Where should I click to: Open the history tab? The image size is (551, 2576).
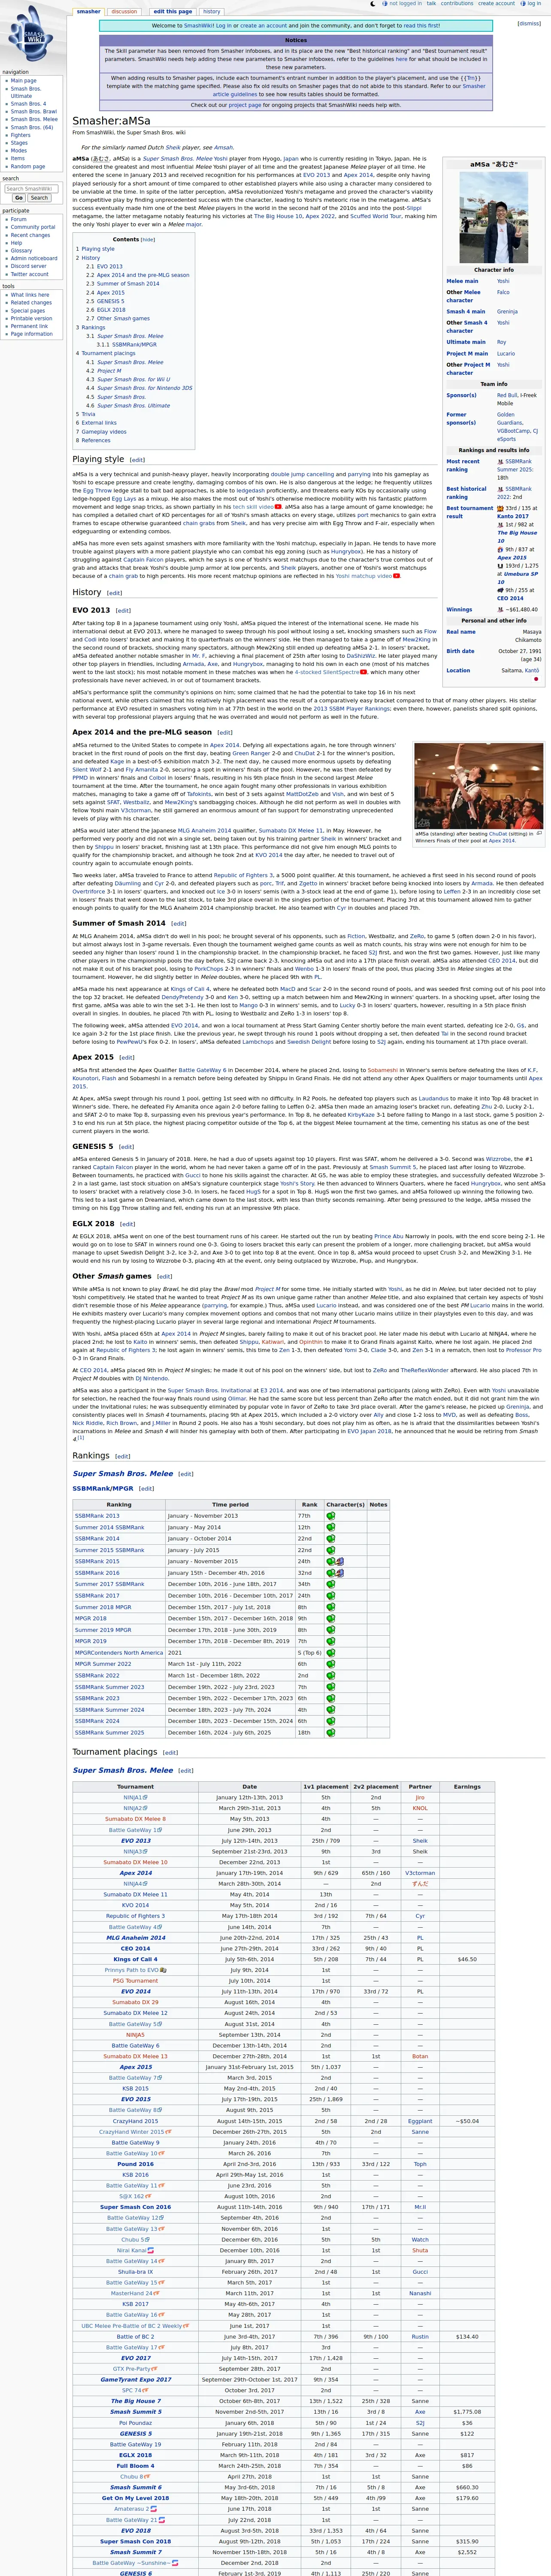click(212, 11)
